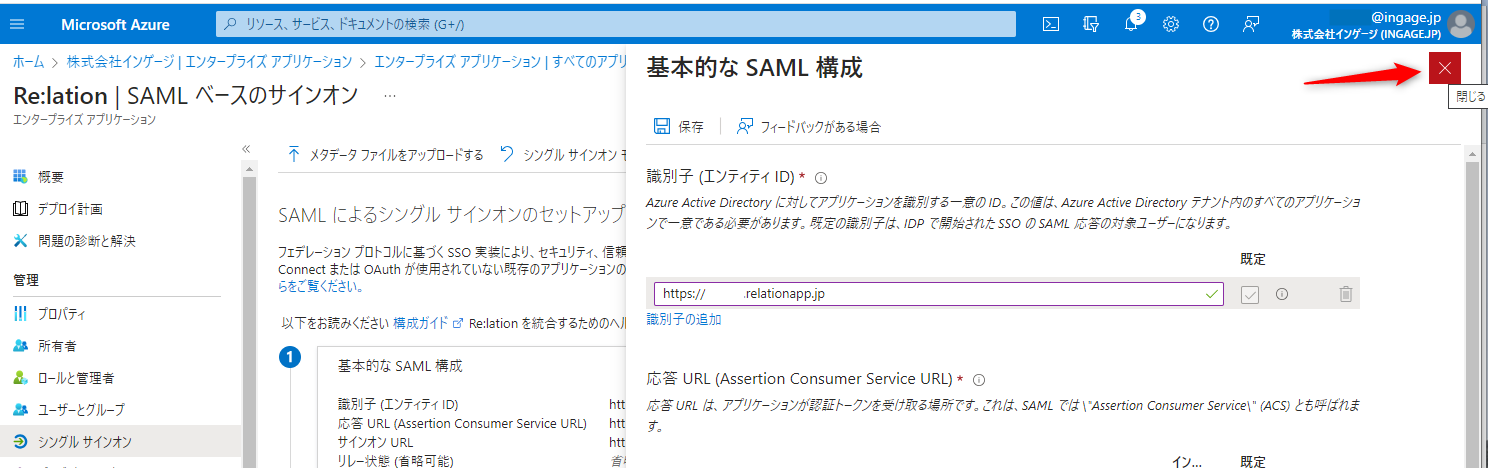The height and width of the screenshot is (468, 1488).
Task: Click the 構成ガイド link
Action: click(x=427, y=323)
